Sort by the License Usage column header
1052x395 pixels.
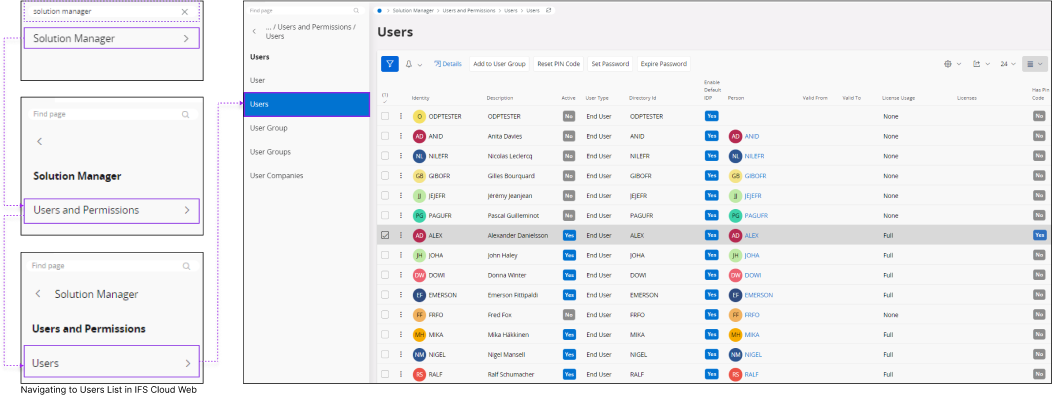pos(898,99)
